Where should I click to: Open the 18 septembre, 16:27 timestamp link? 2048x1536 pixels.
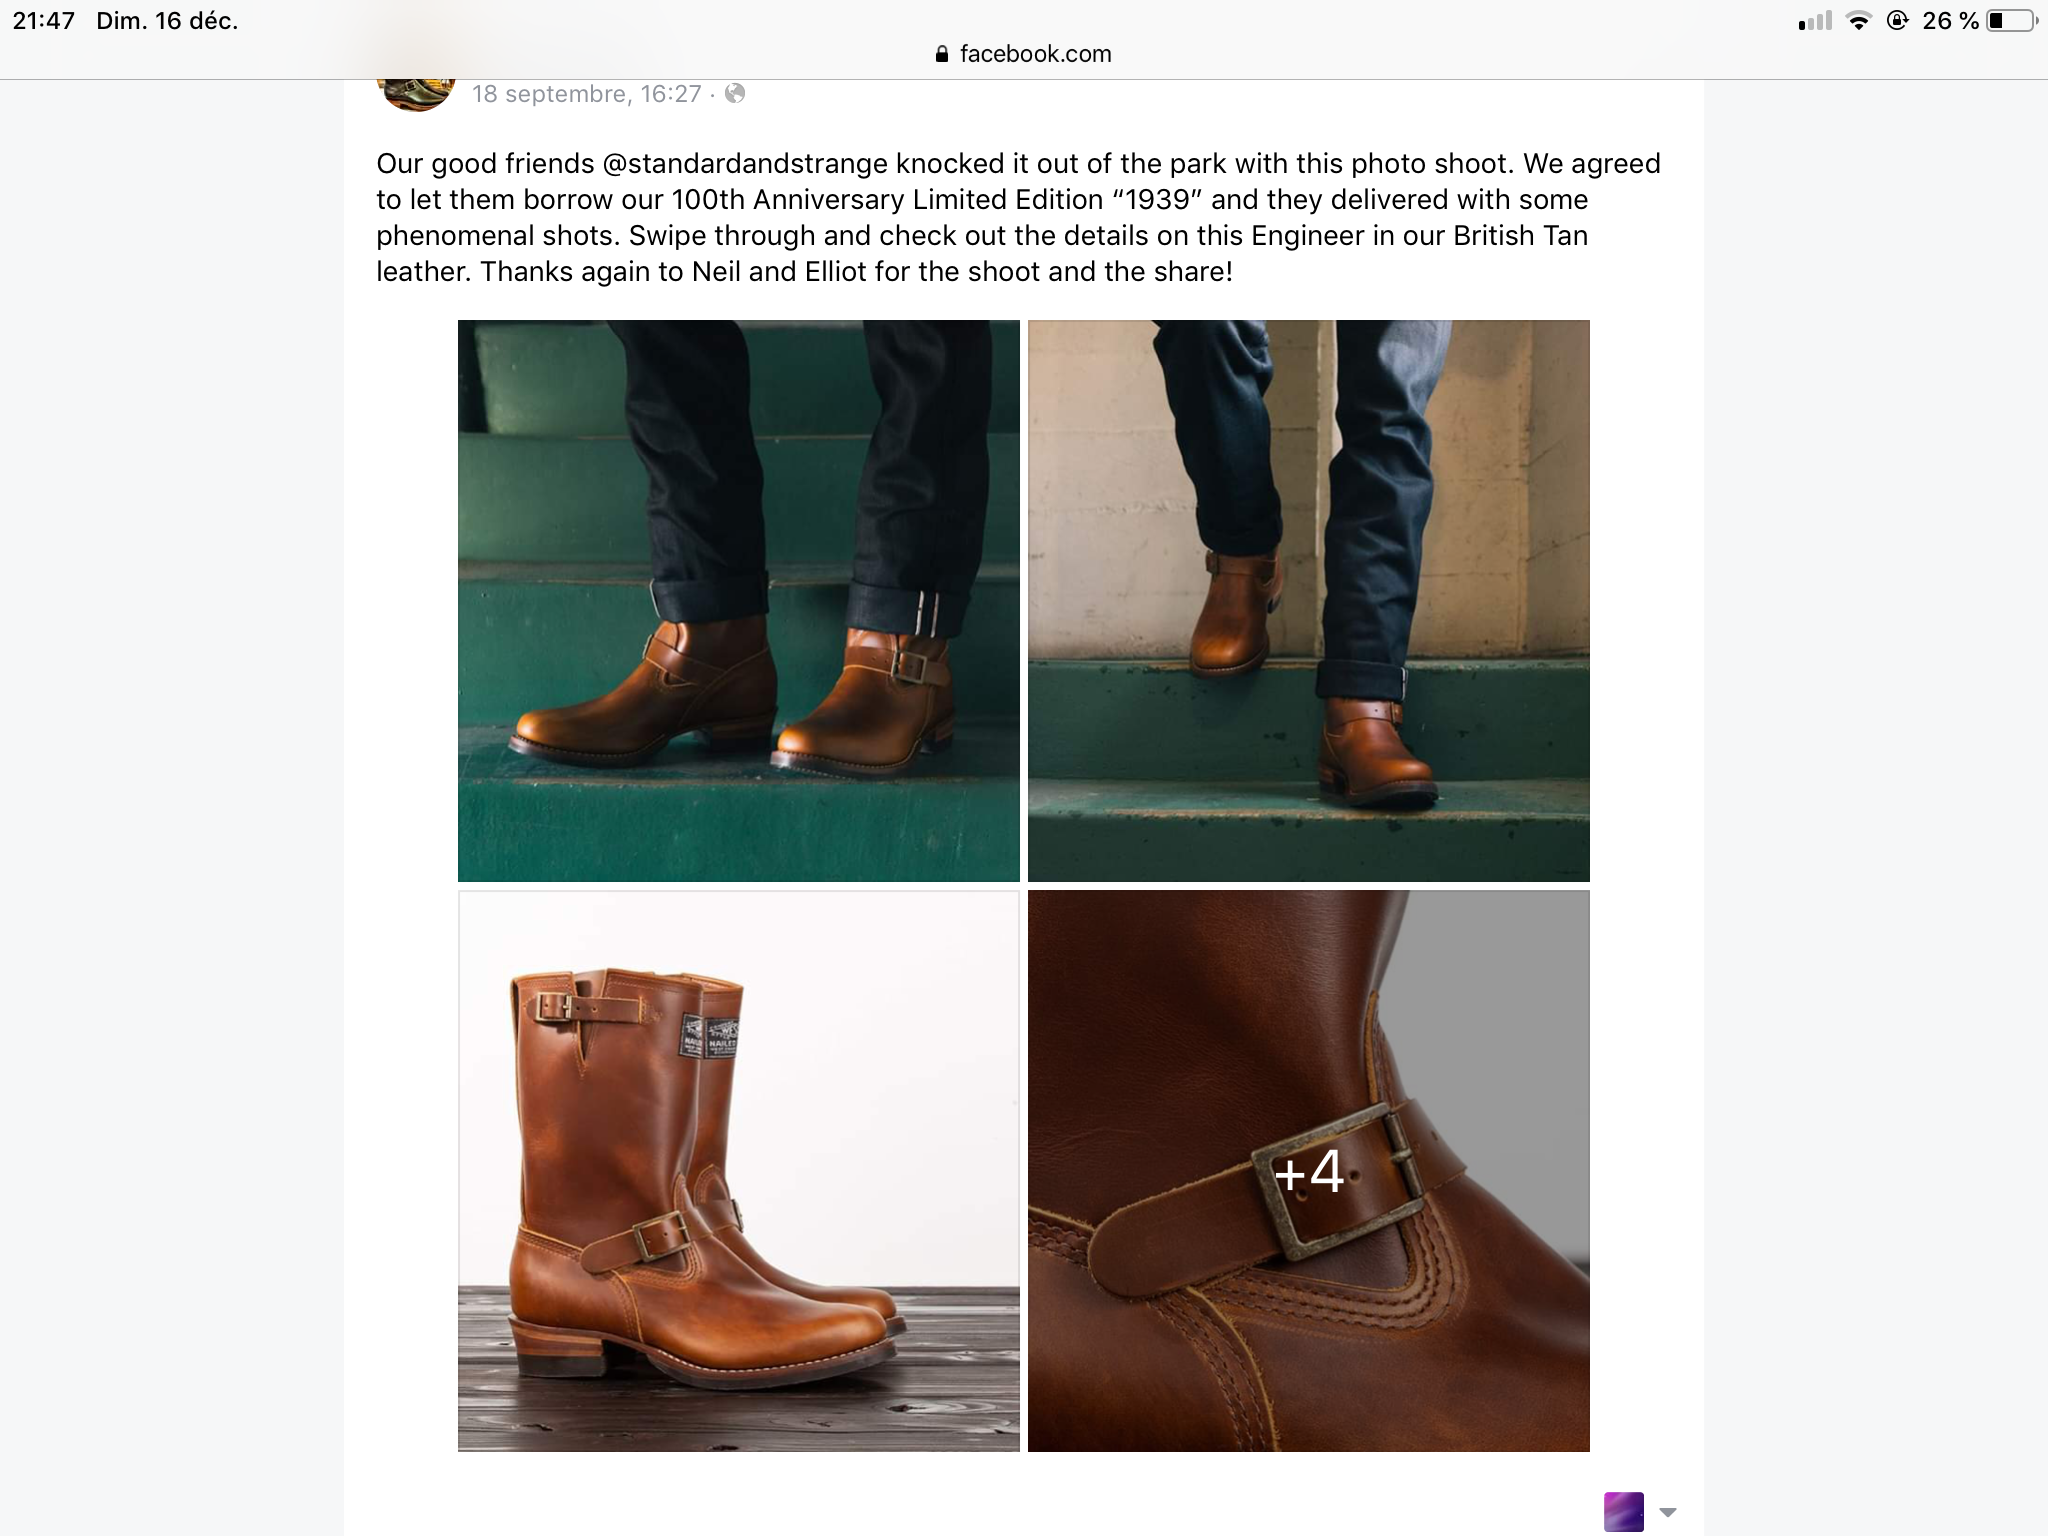[586, 94]
